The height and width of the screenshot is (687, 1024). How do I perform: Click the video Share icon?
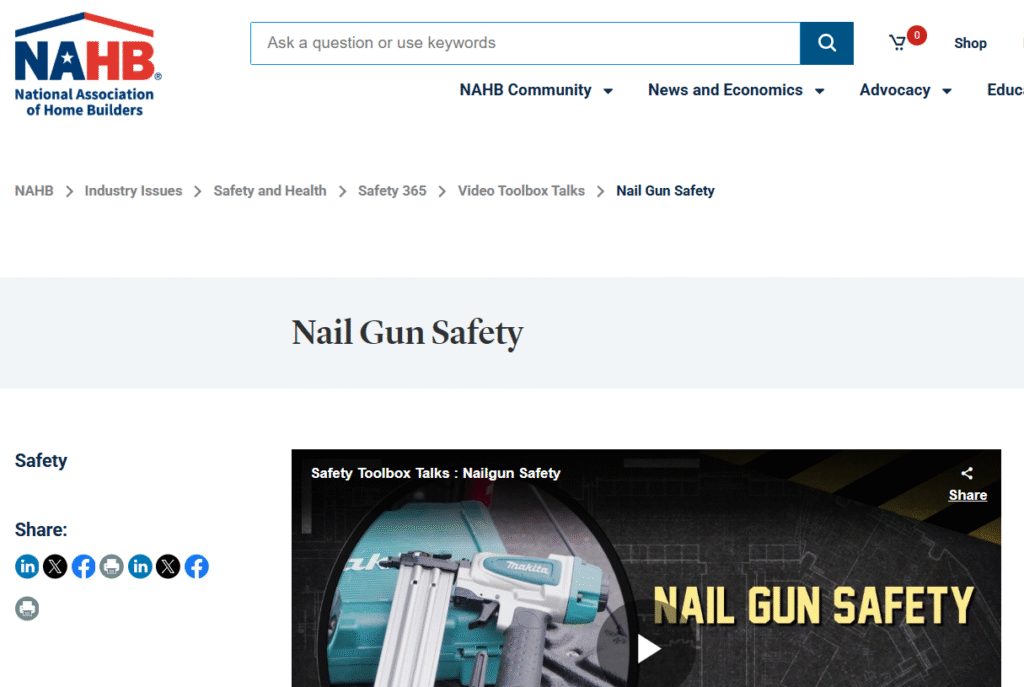click(x=967, y=484)
